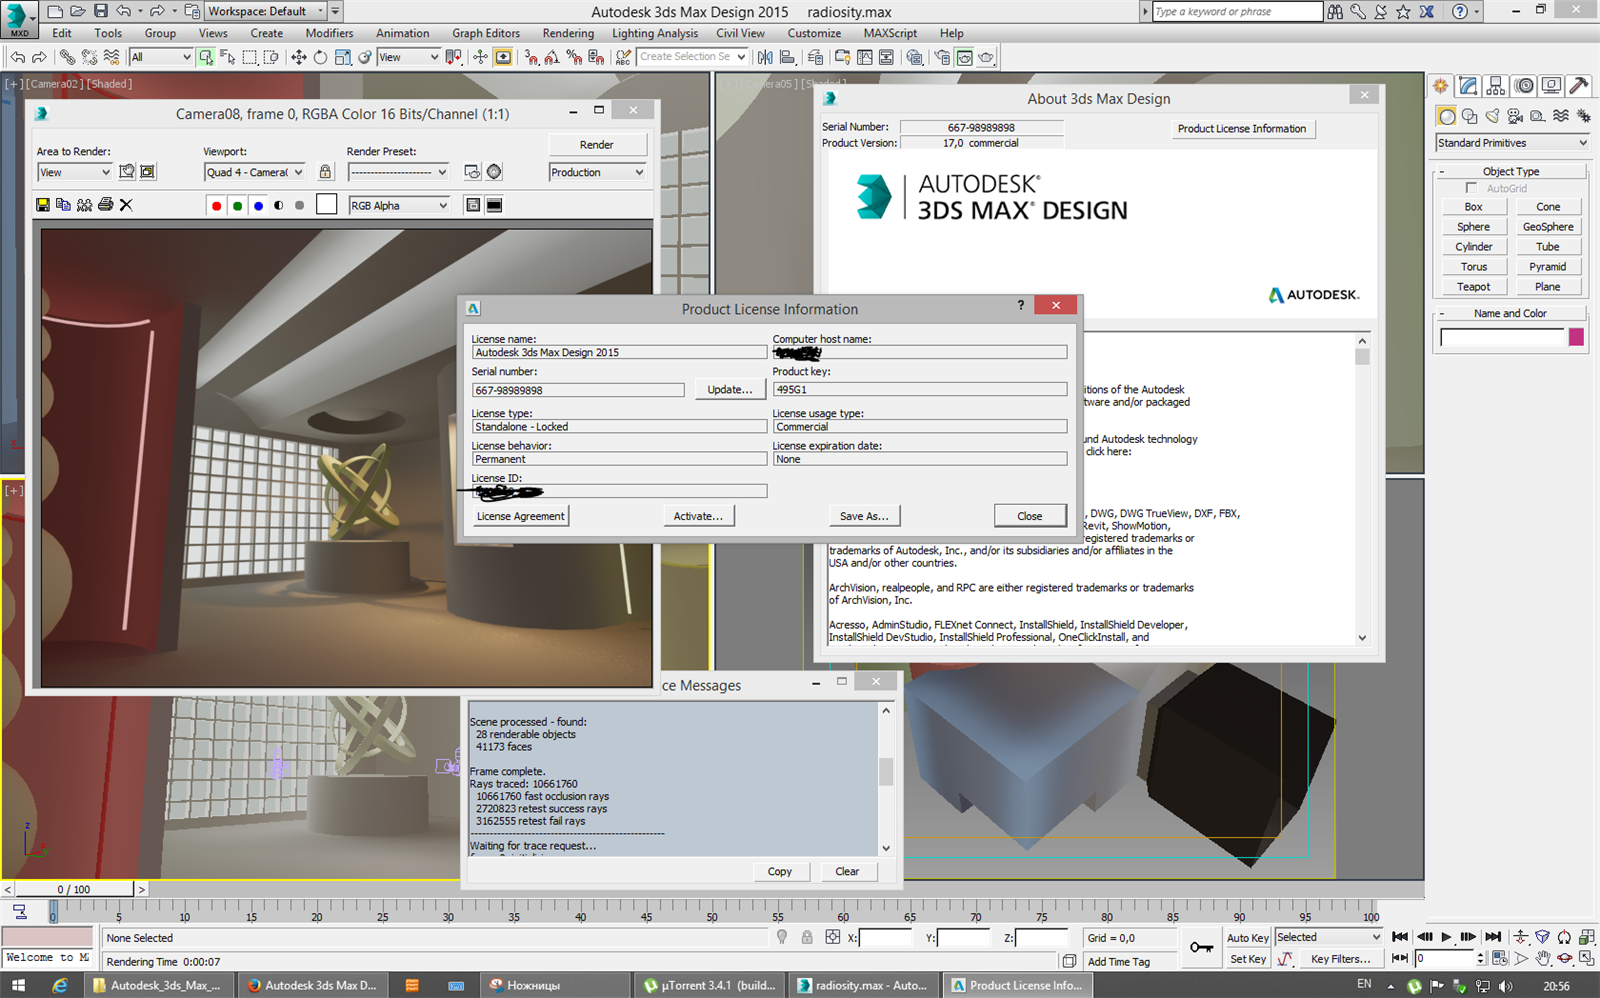Open the Utilities hammer panel tab

[x=1579, y=86]
